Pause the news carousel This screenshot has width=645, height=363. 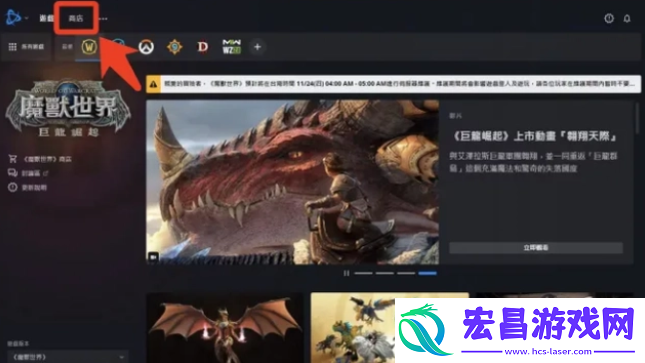[346, 273]
